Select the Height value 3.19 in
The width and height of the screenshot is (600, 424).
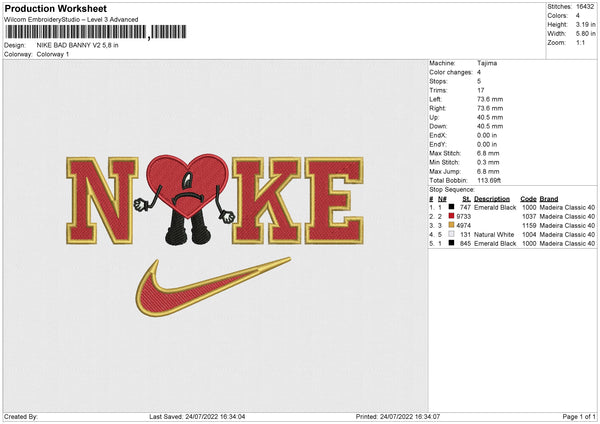(586, 24)
